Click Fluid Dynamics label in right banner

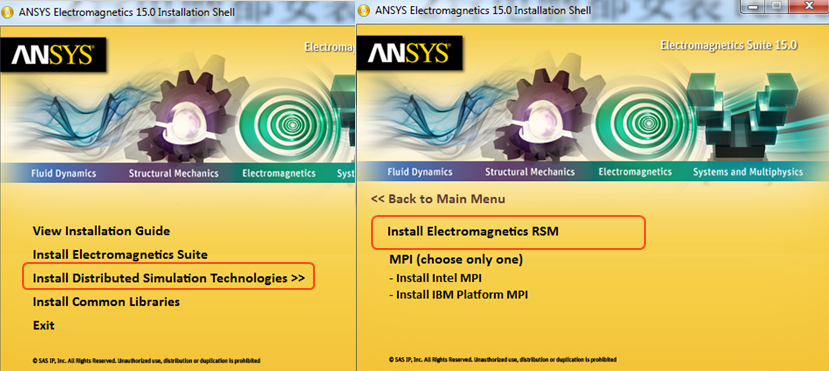point(420,172)
